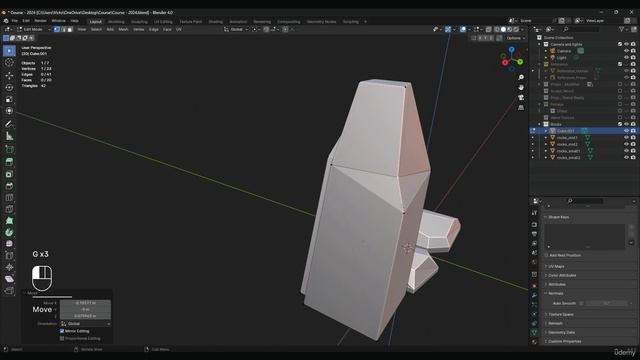The height and width of the screenshot is (360, 640).
Task: Open Global transform orientation dropdown in header
Action: (x=236, y=29)
